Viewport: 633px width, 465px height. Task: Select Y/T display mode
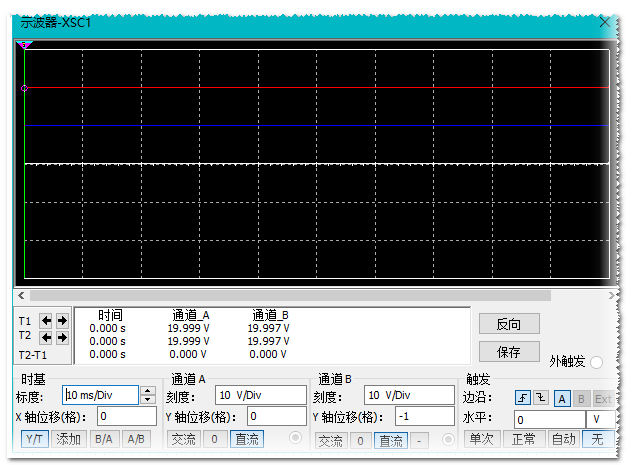point(35,439)
